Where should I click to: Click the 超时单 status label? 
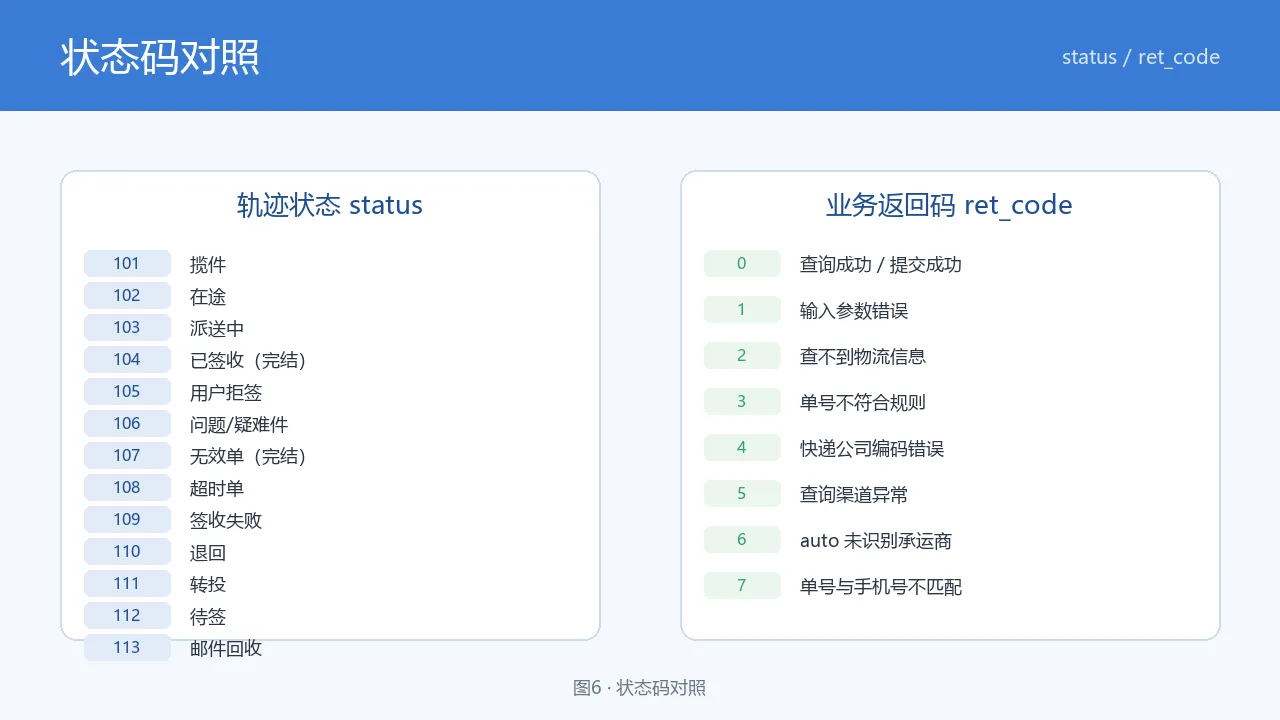coord(217,489)
